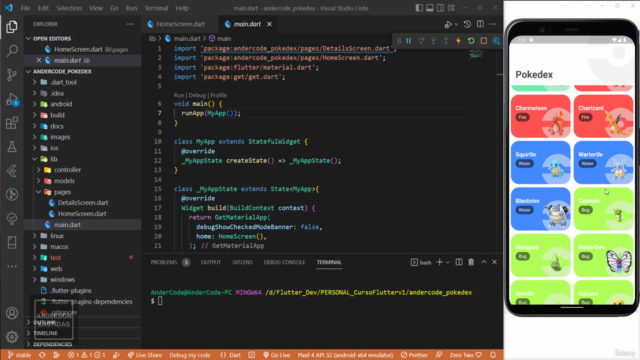Screen dimensions: 640x360
Task: Open editor More Actions ellipsis
Action: [x=493, y=24]
